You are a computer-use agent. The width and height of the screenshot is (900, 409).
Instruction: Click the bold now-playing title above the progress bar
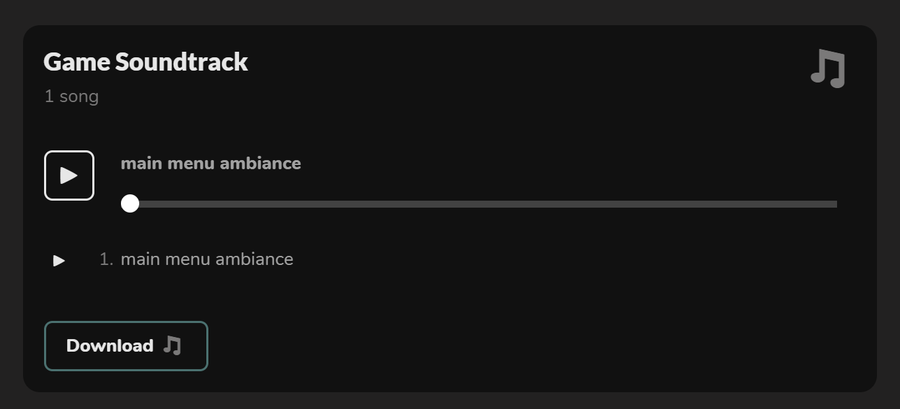[211, 163]
